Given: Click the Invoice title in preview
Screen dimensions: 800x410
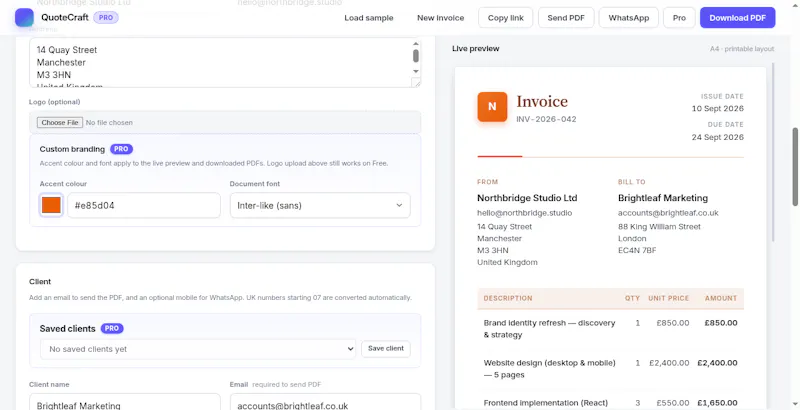Looking at the screenshot, I should point(542,101).
